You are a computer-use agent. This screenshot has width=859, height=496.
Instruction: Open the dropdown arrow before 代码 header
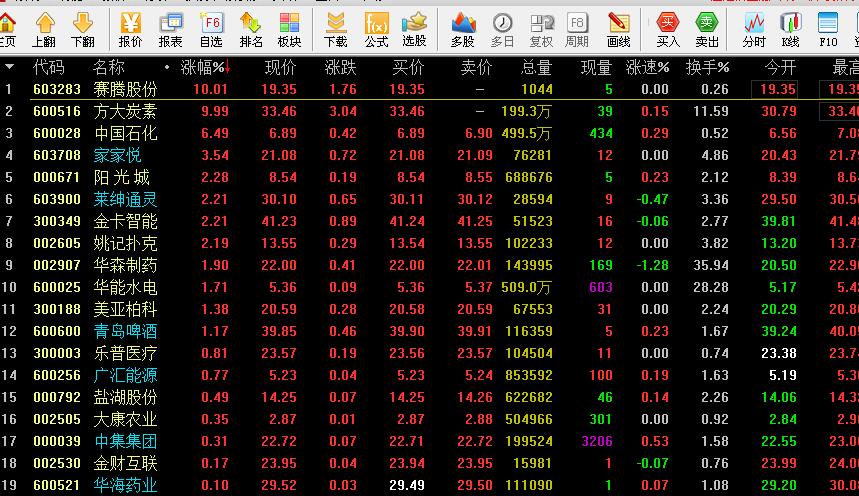9,67
